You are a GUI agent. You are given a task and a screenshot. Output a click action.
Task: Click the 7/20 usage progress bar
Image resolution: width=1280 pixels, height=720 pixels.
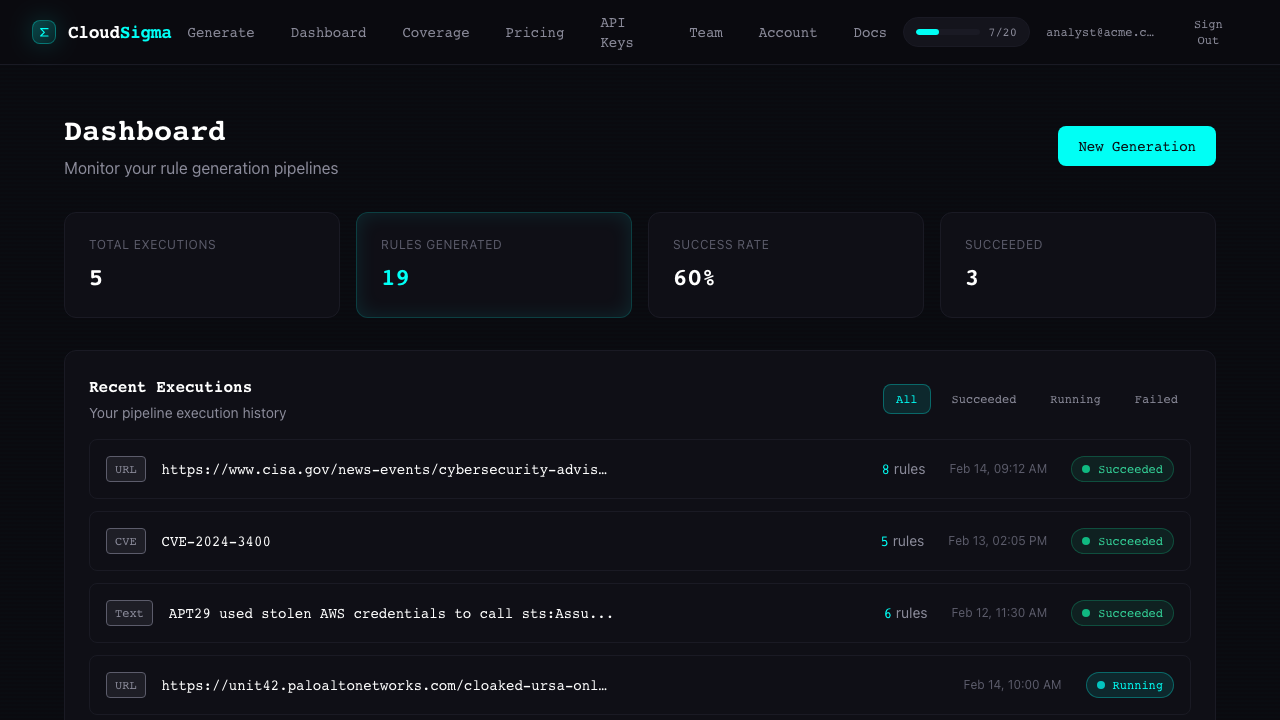[x=966, y=32]
